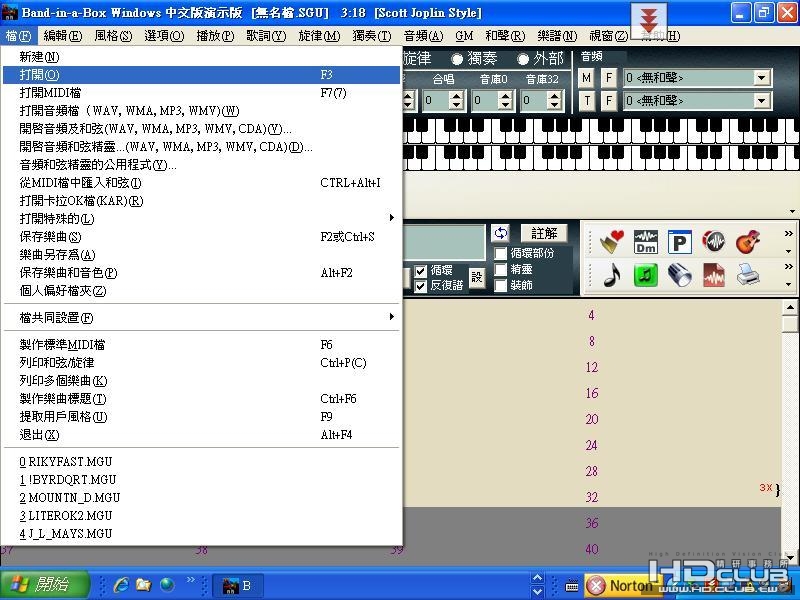The width and height of the screenshot is (800, 600).
Task: Open the 旋律(M) menu
Action: (319, 36)
